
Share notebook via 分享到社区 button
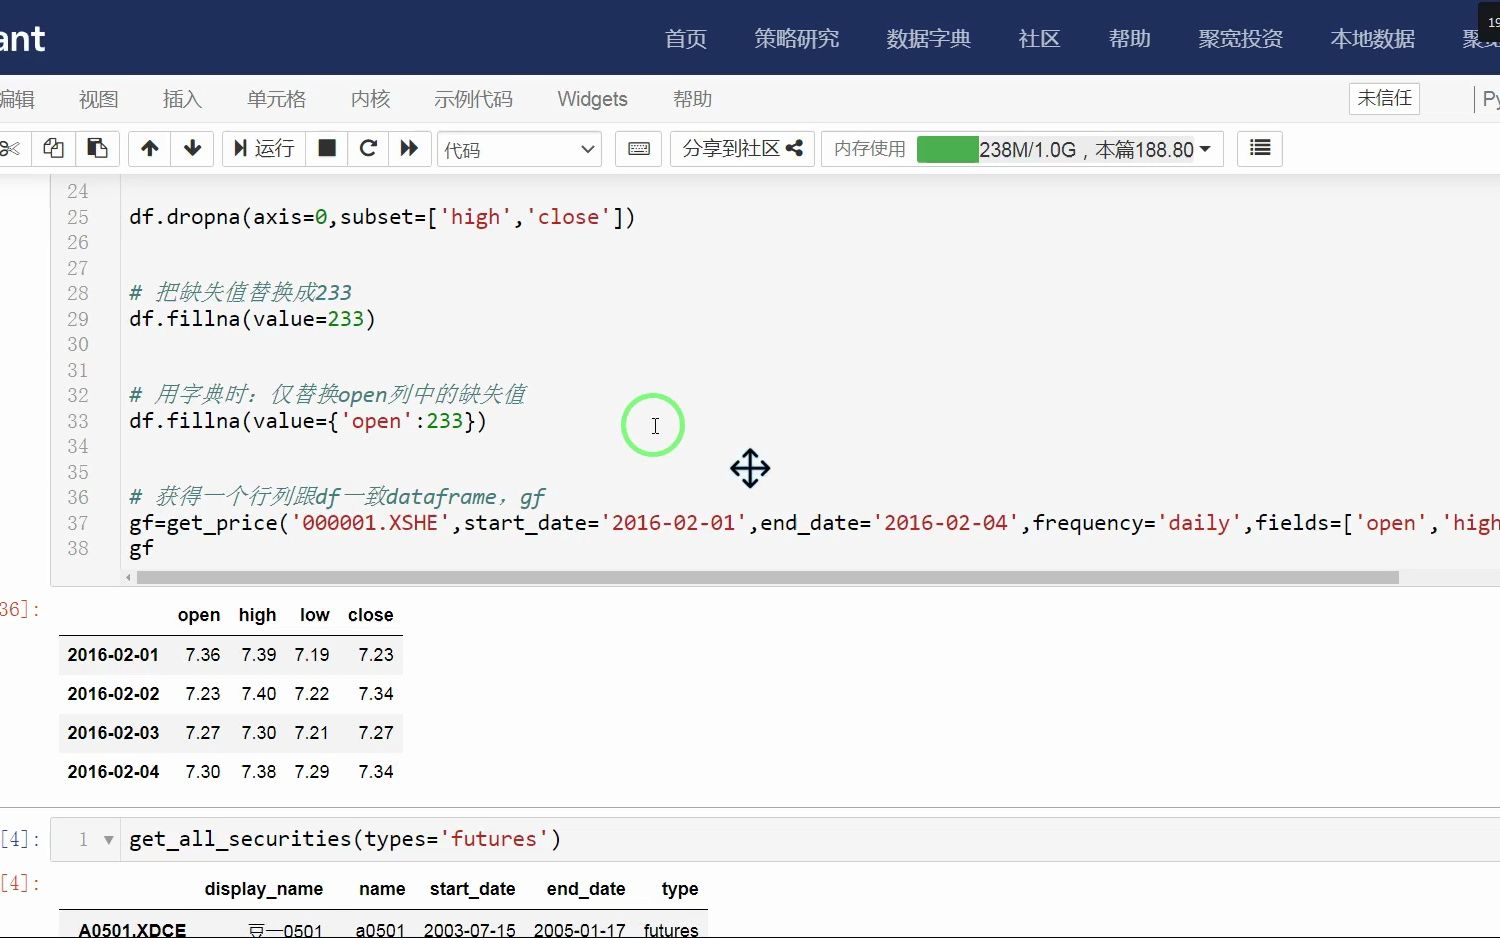click(x=742, y=149)
